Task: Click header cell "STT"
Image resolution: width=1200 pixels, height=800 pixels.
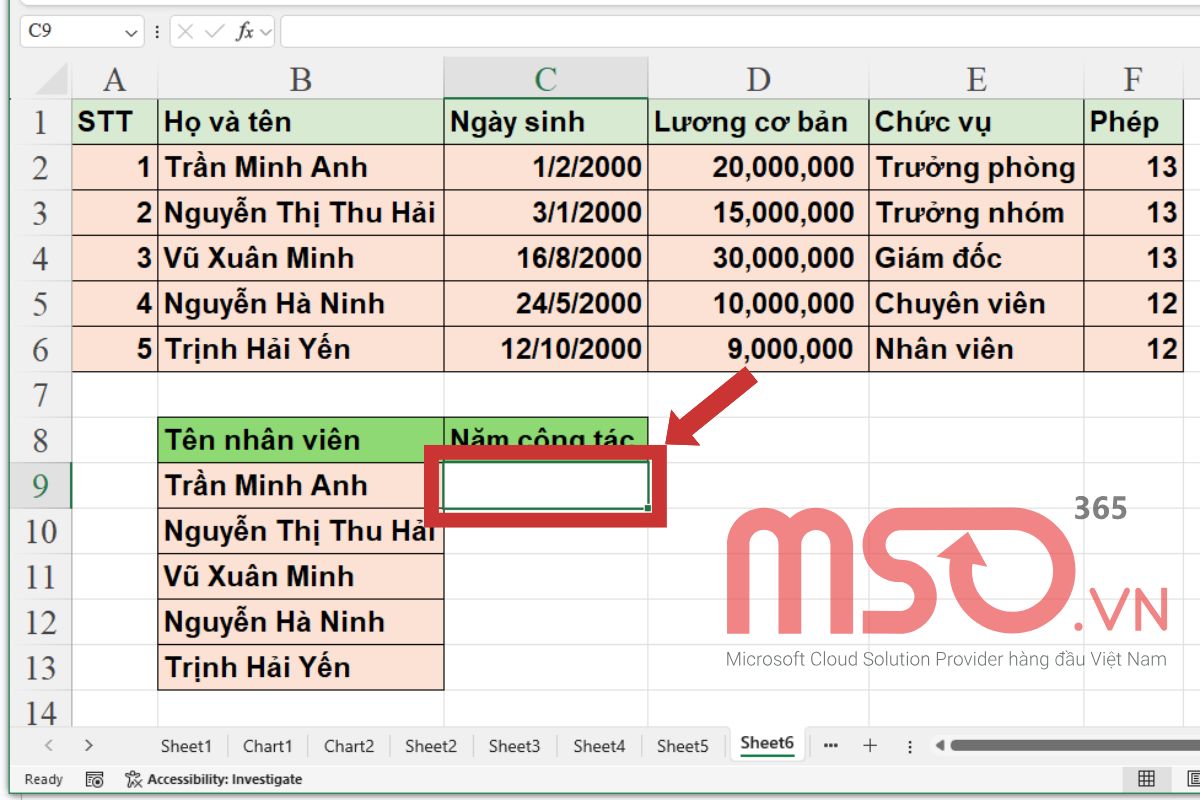Action: tap(115, 122)
